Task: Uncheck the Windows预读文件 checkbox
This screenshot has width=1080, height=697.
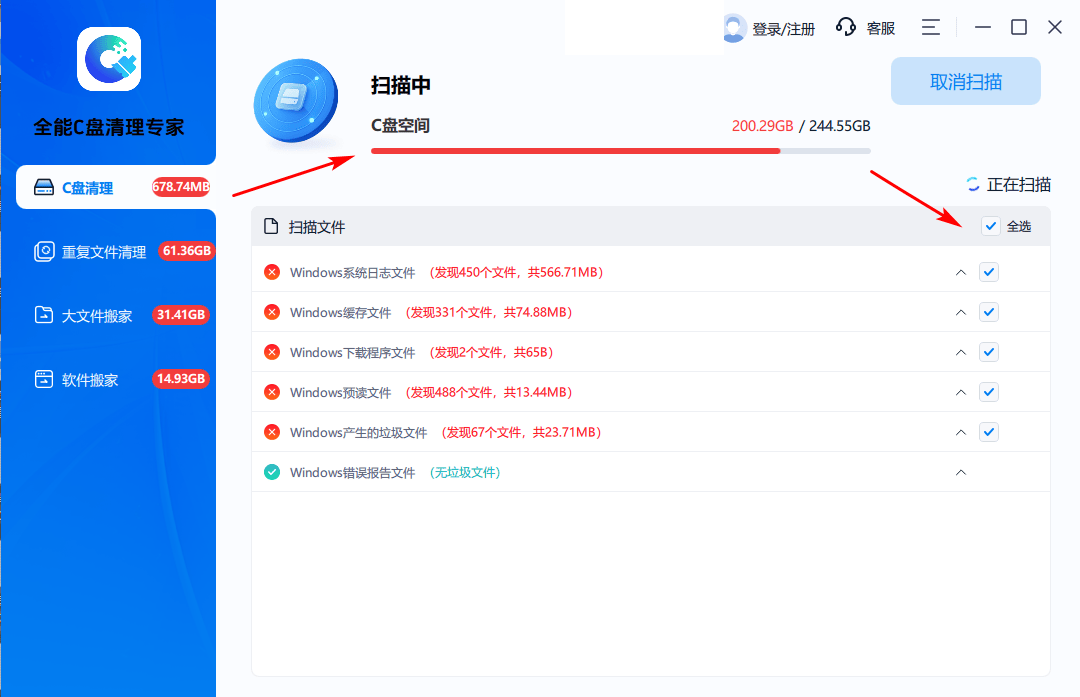Action: pyautogui.click(x=989, y=392)
